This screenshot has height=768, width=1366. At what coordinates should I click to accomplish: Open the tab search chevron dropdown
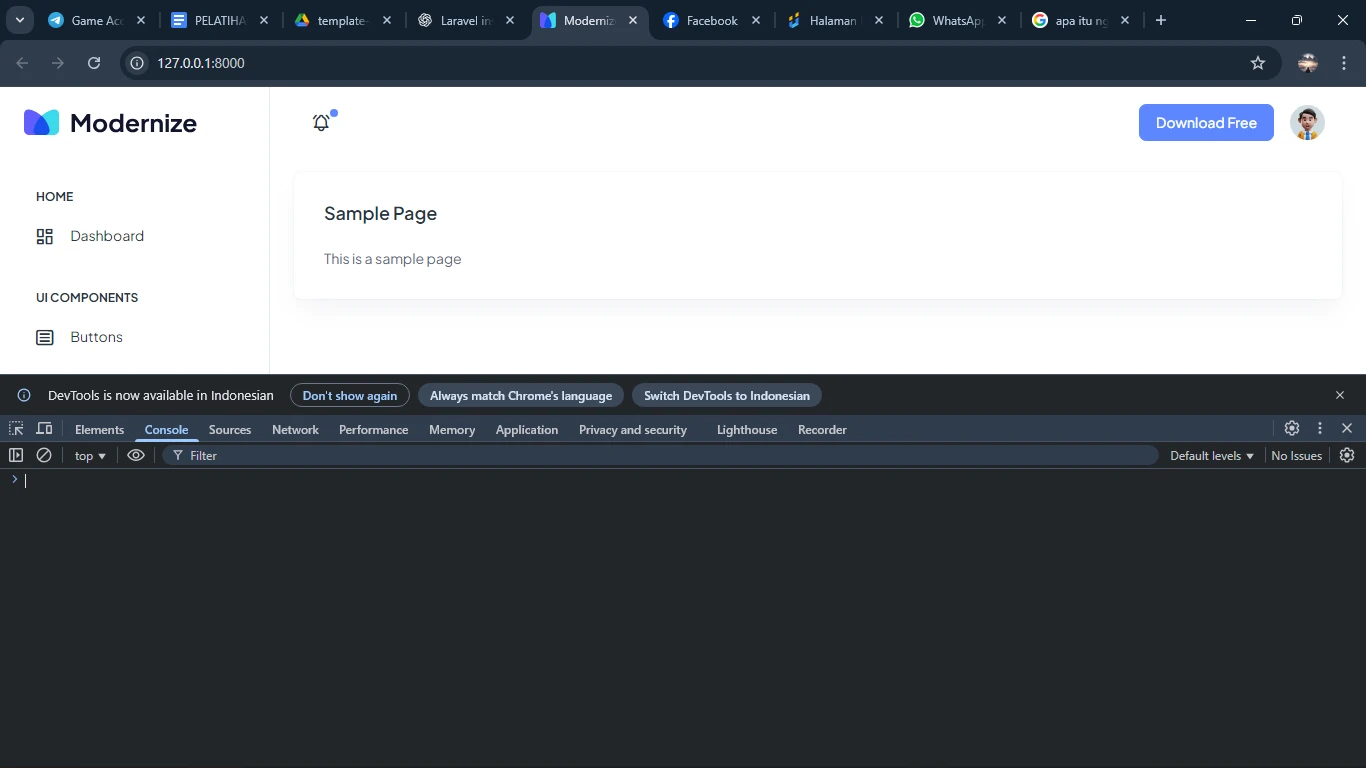(19, 20)
